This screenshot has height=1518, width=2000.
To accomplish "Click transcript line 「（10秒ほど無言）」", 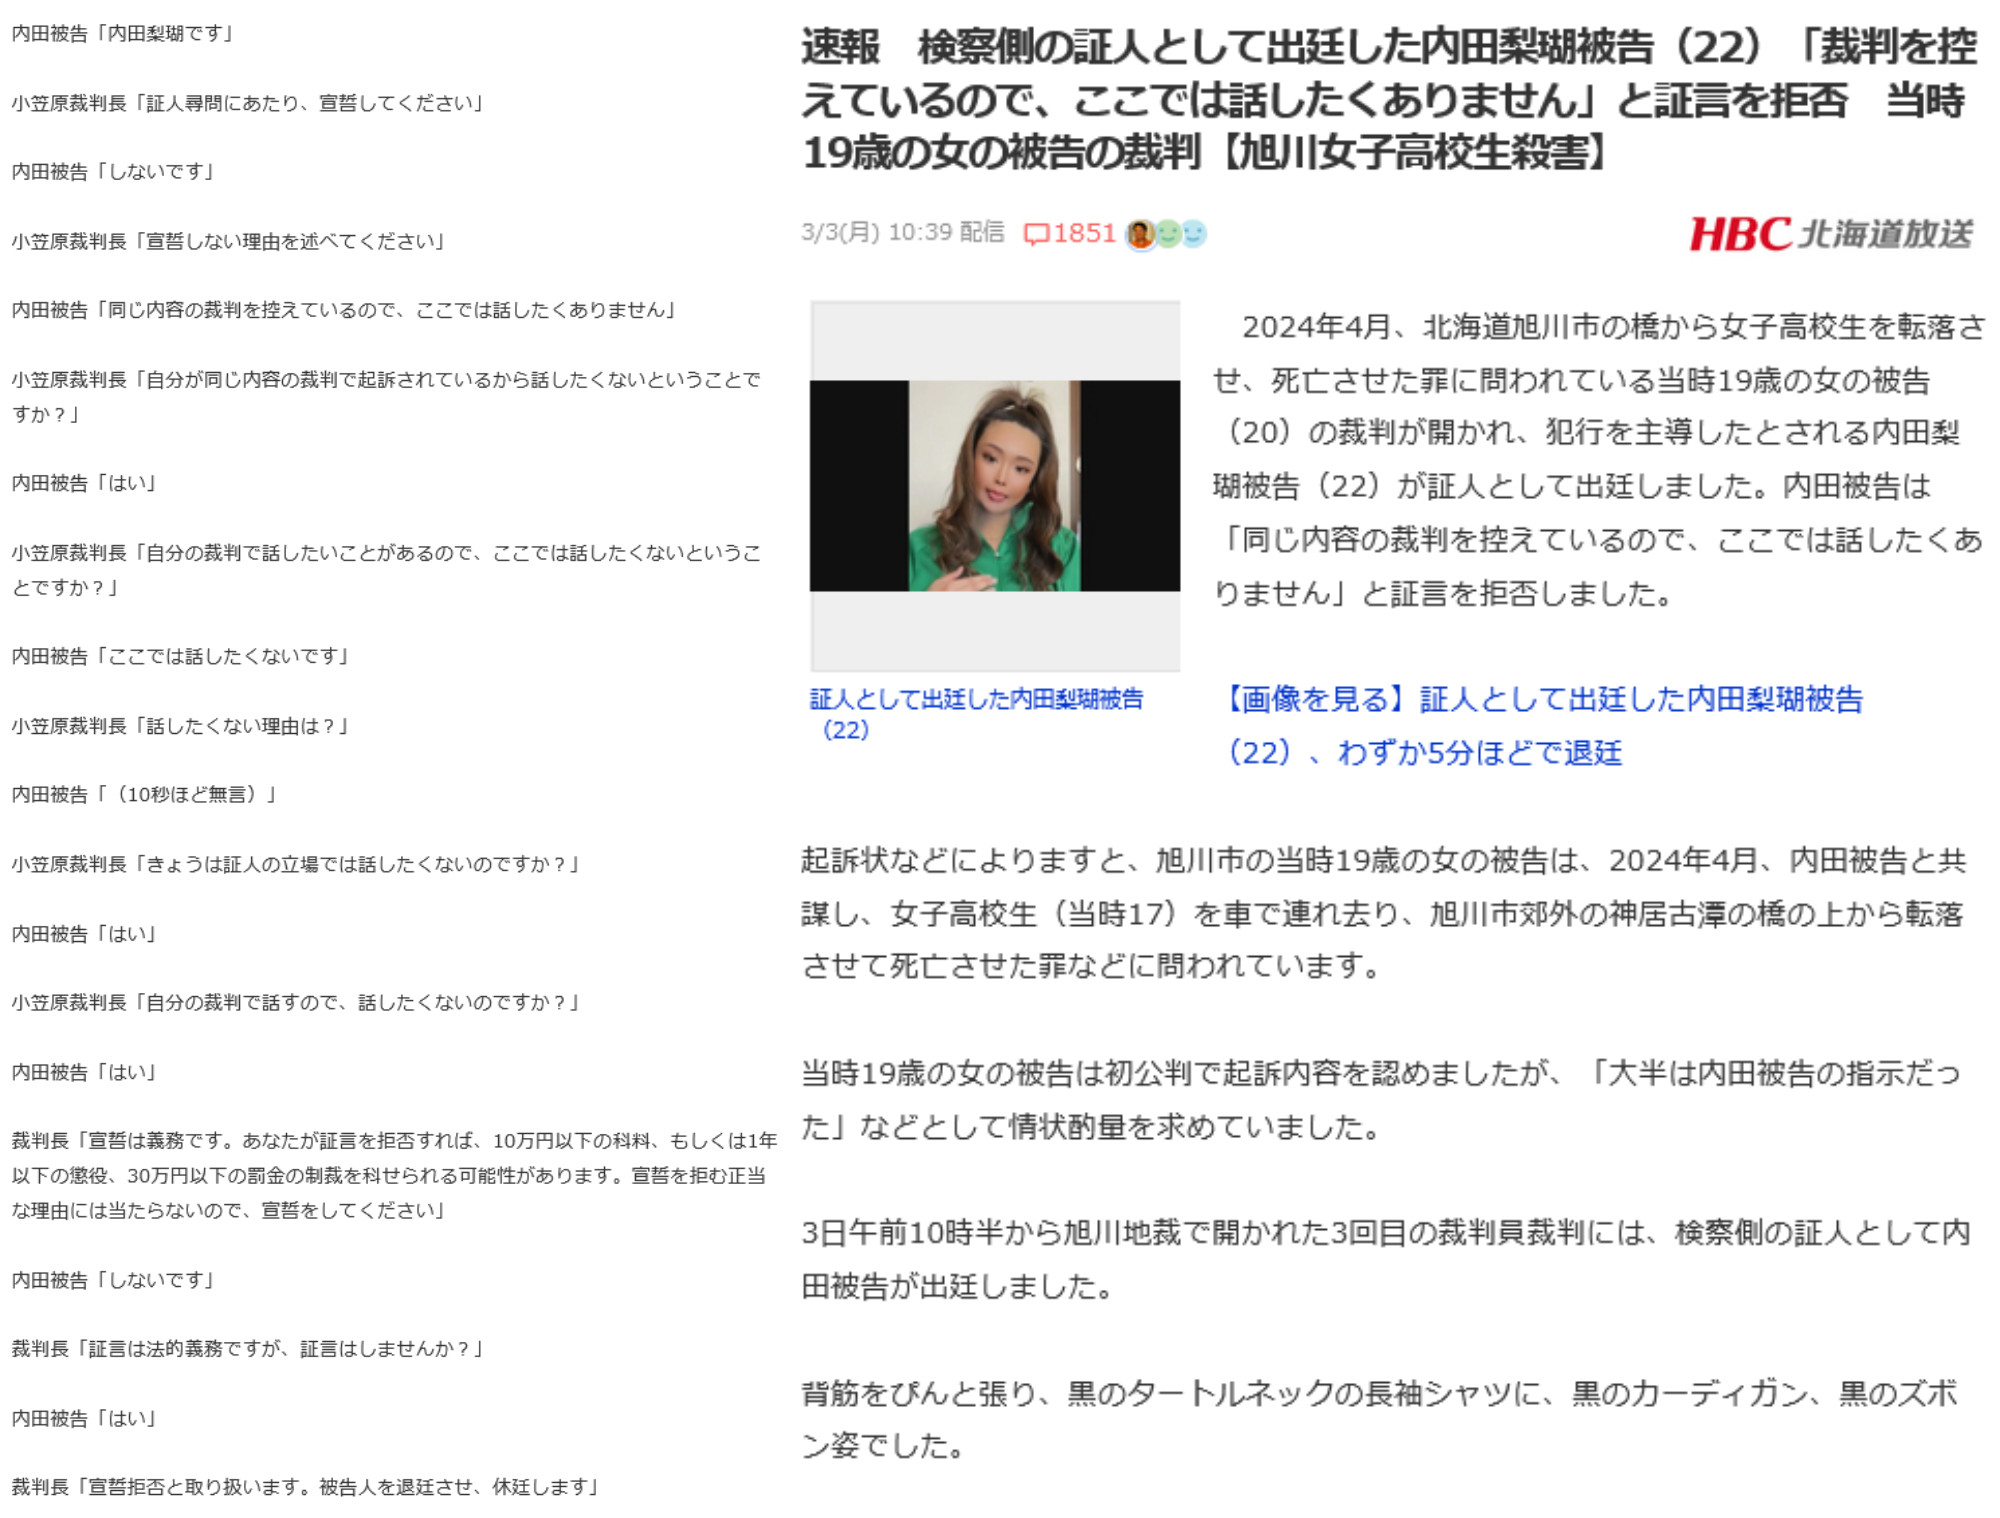I will pos(145,794).
